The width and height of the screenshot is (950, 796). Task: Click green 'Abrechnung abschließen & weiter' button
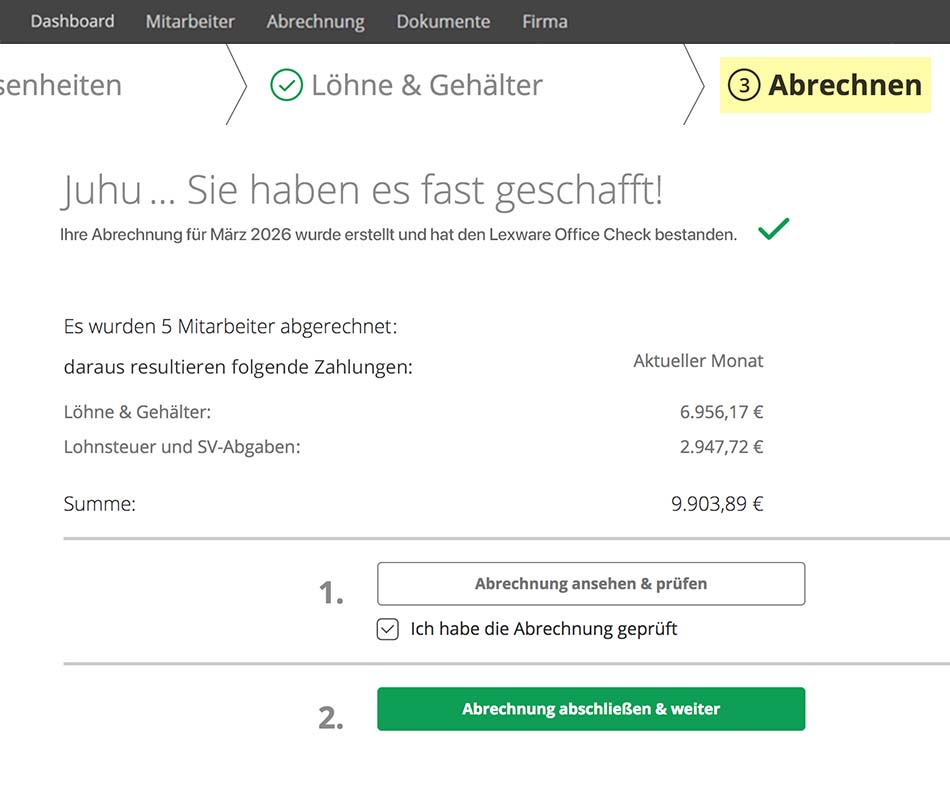click(590, 709)
